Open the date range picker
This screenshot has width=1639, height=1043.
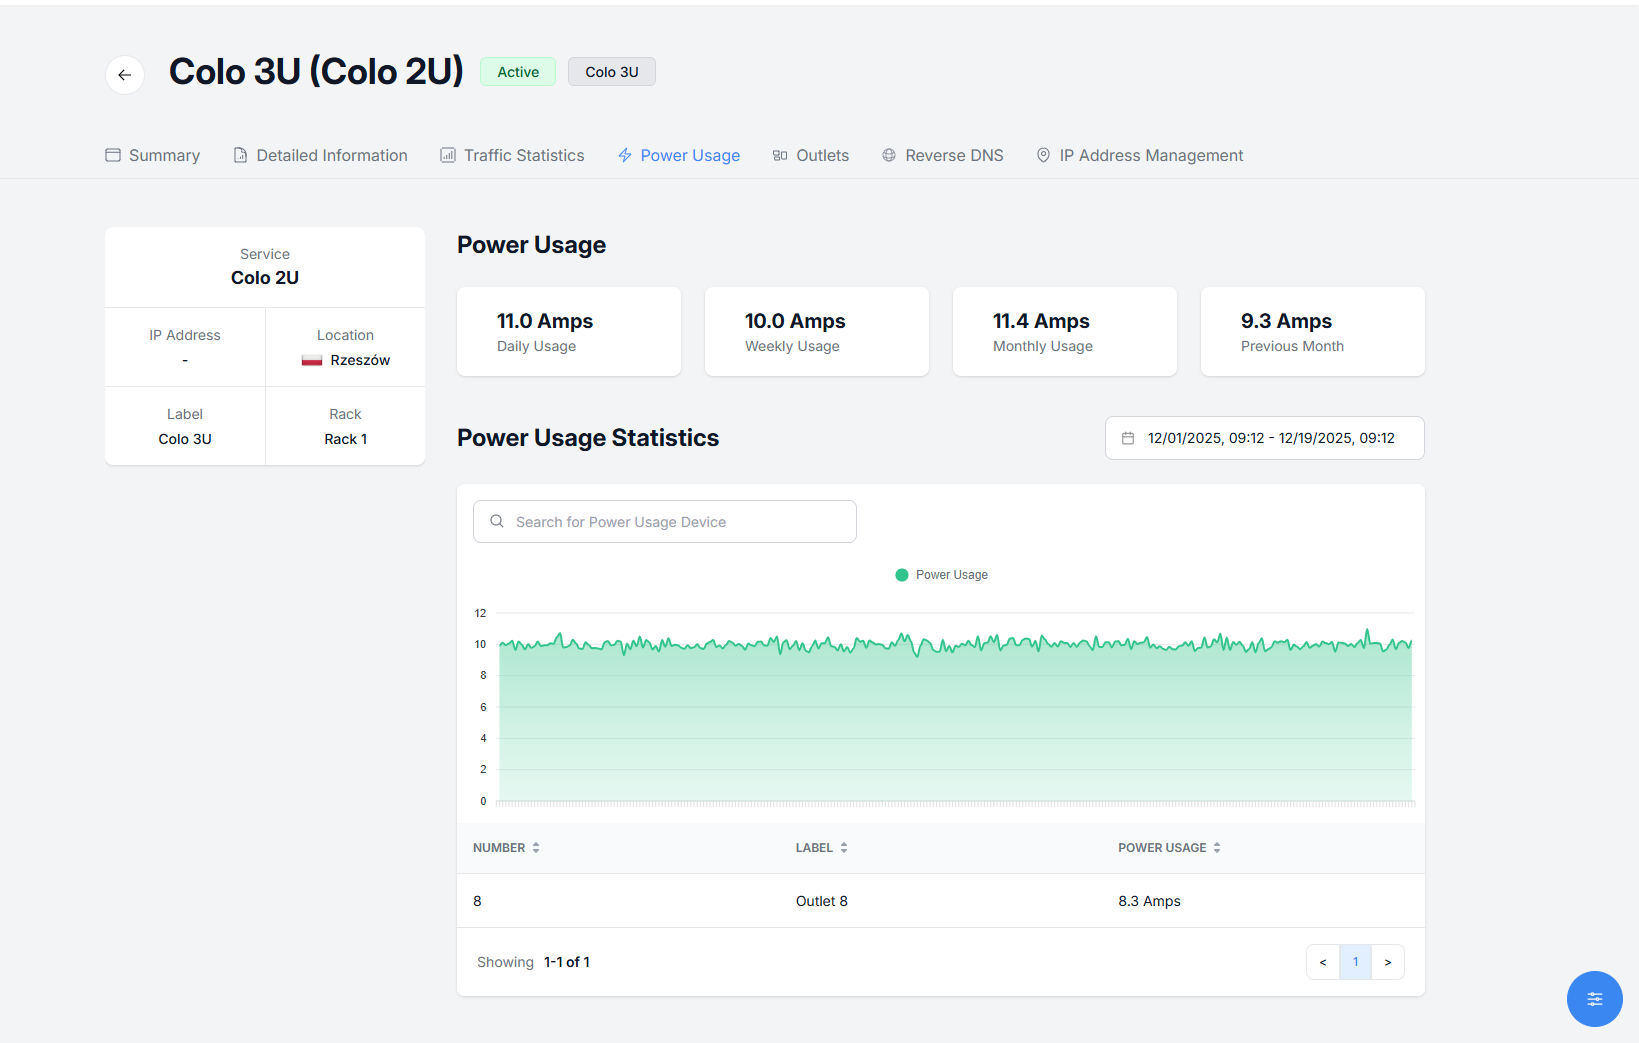point(1264,438)
